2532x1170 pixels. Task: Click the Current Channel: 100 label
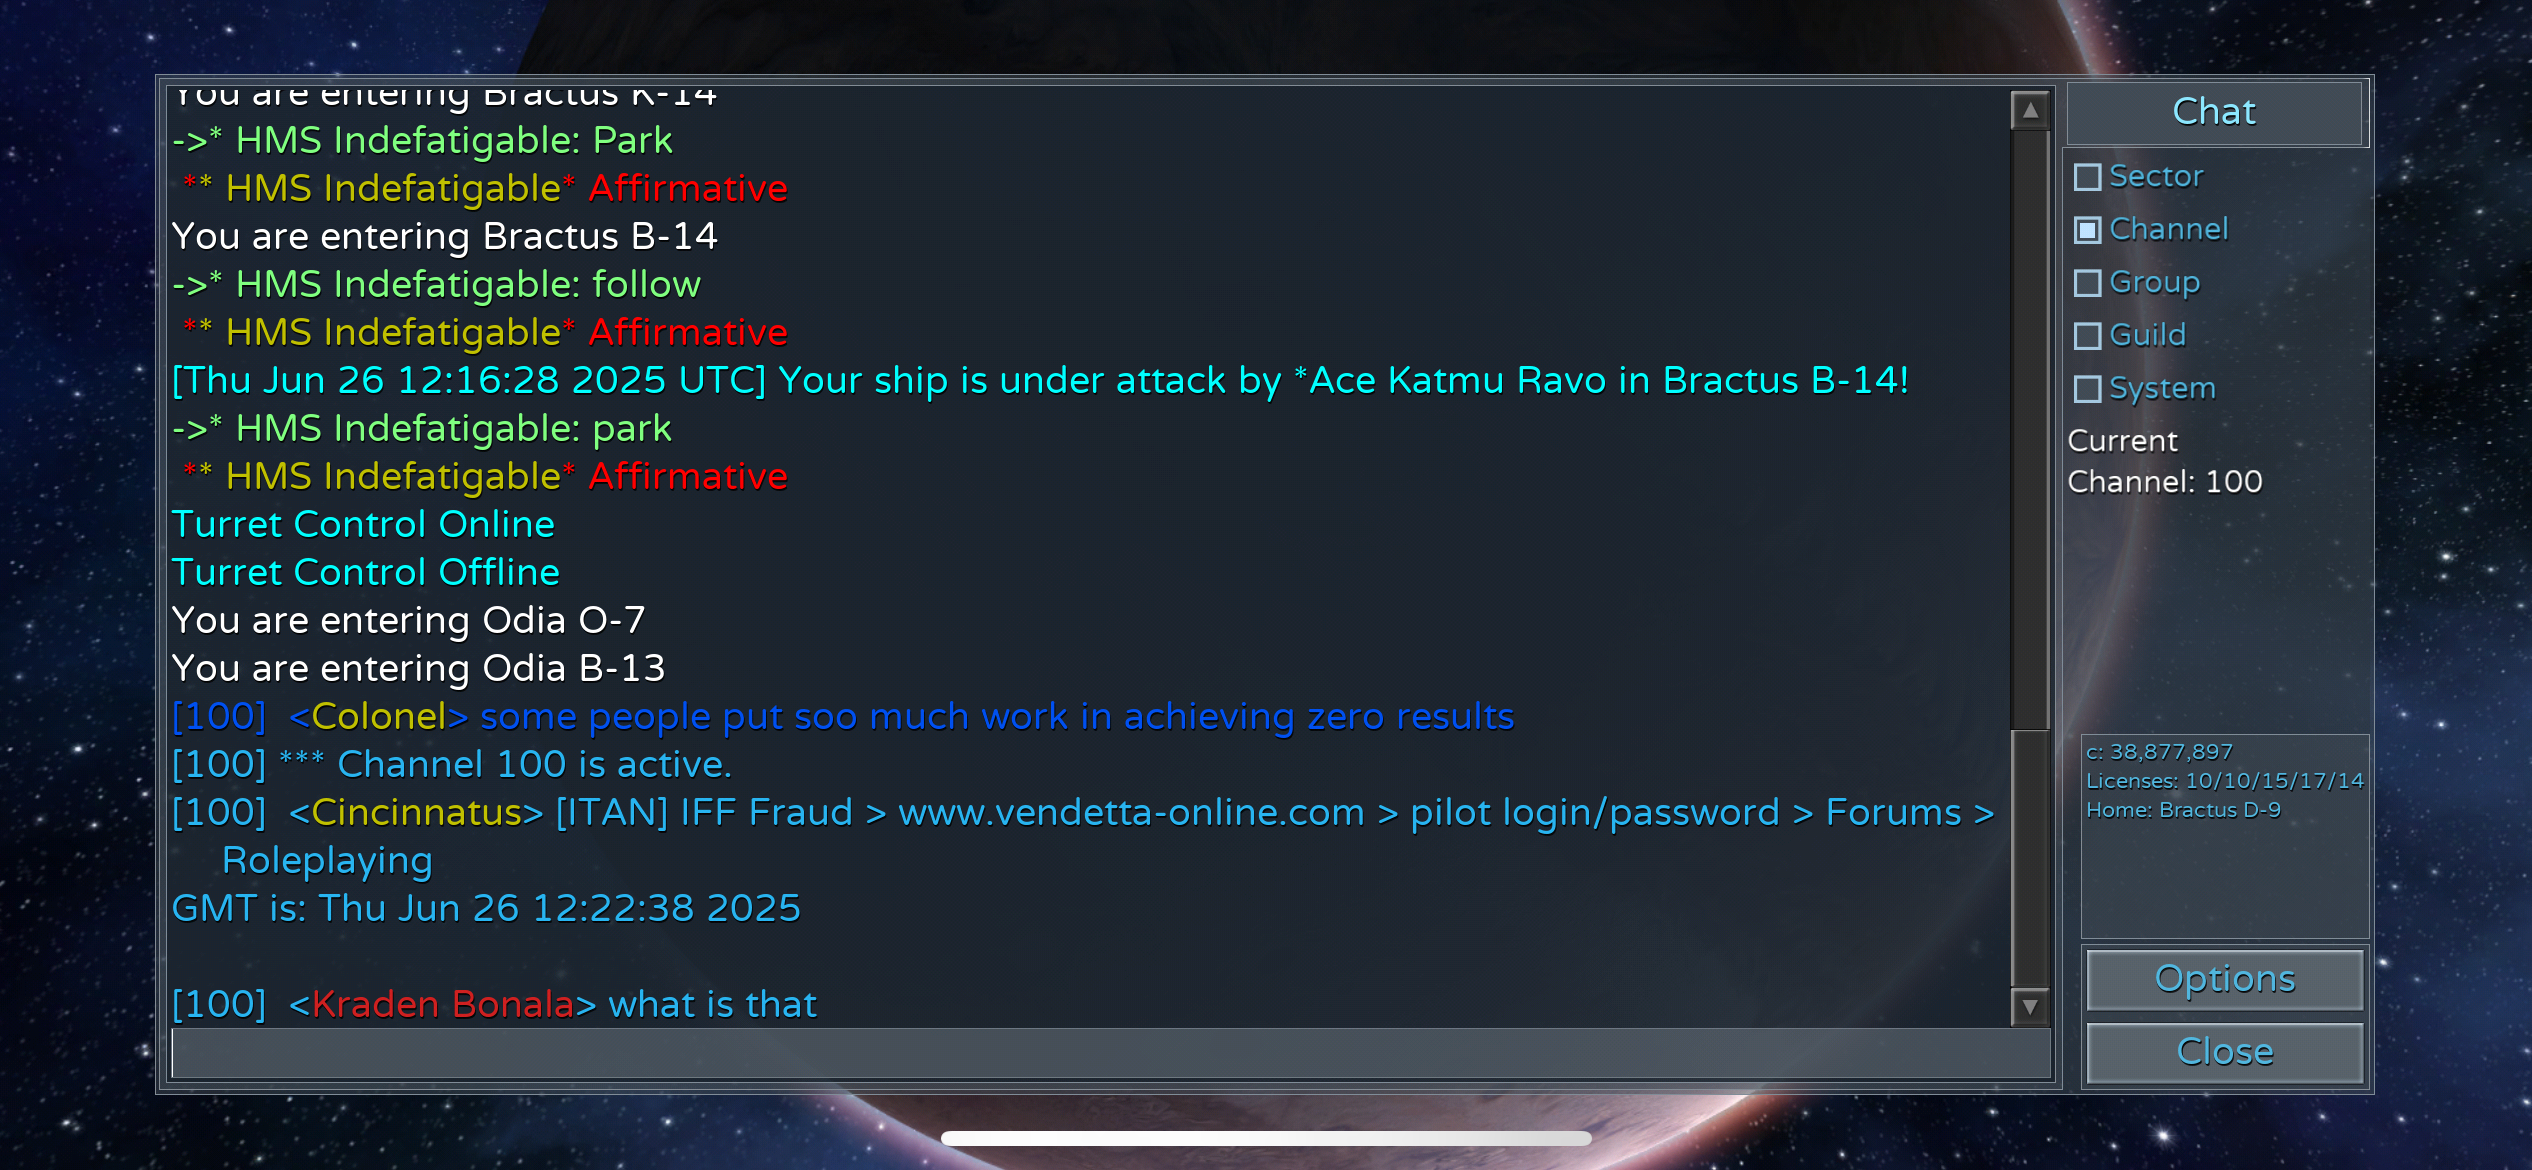click(x=2165, y=461)
